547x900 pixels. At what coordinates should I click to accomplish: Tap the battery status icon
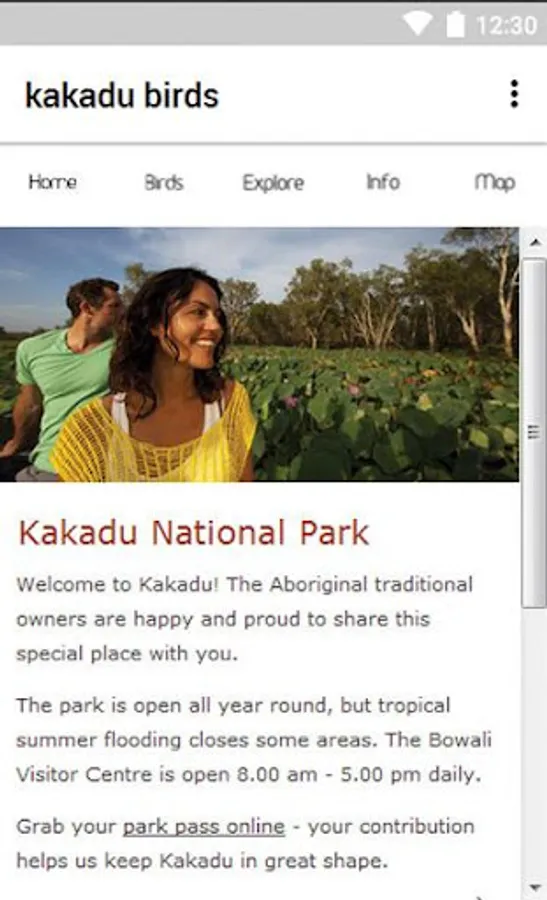pos(455,24)
